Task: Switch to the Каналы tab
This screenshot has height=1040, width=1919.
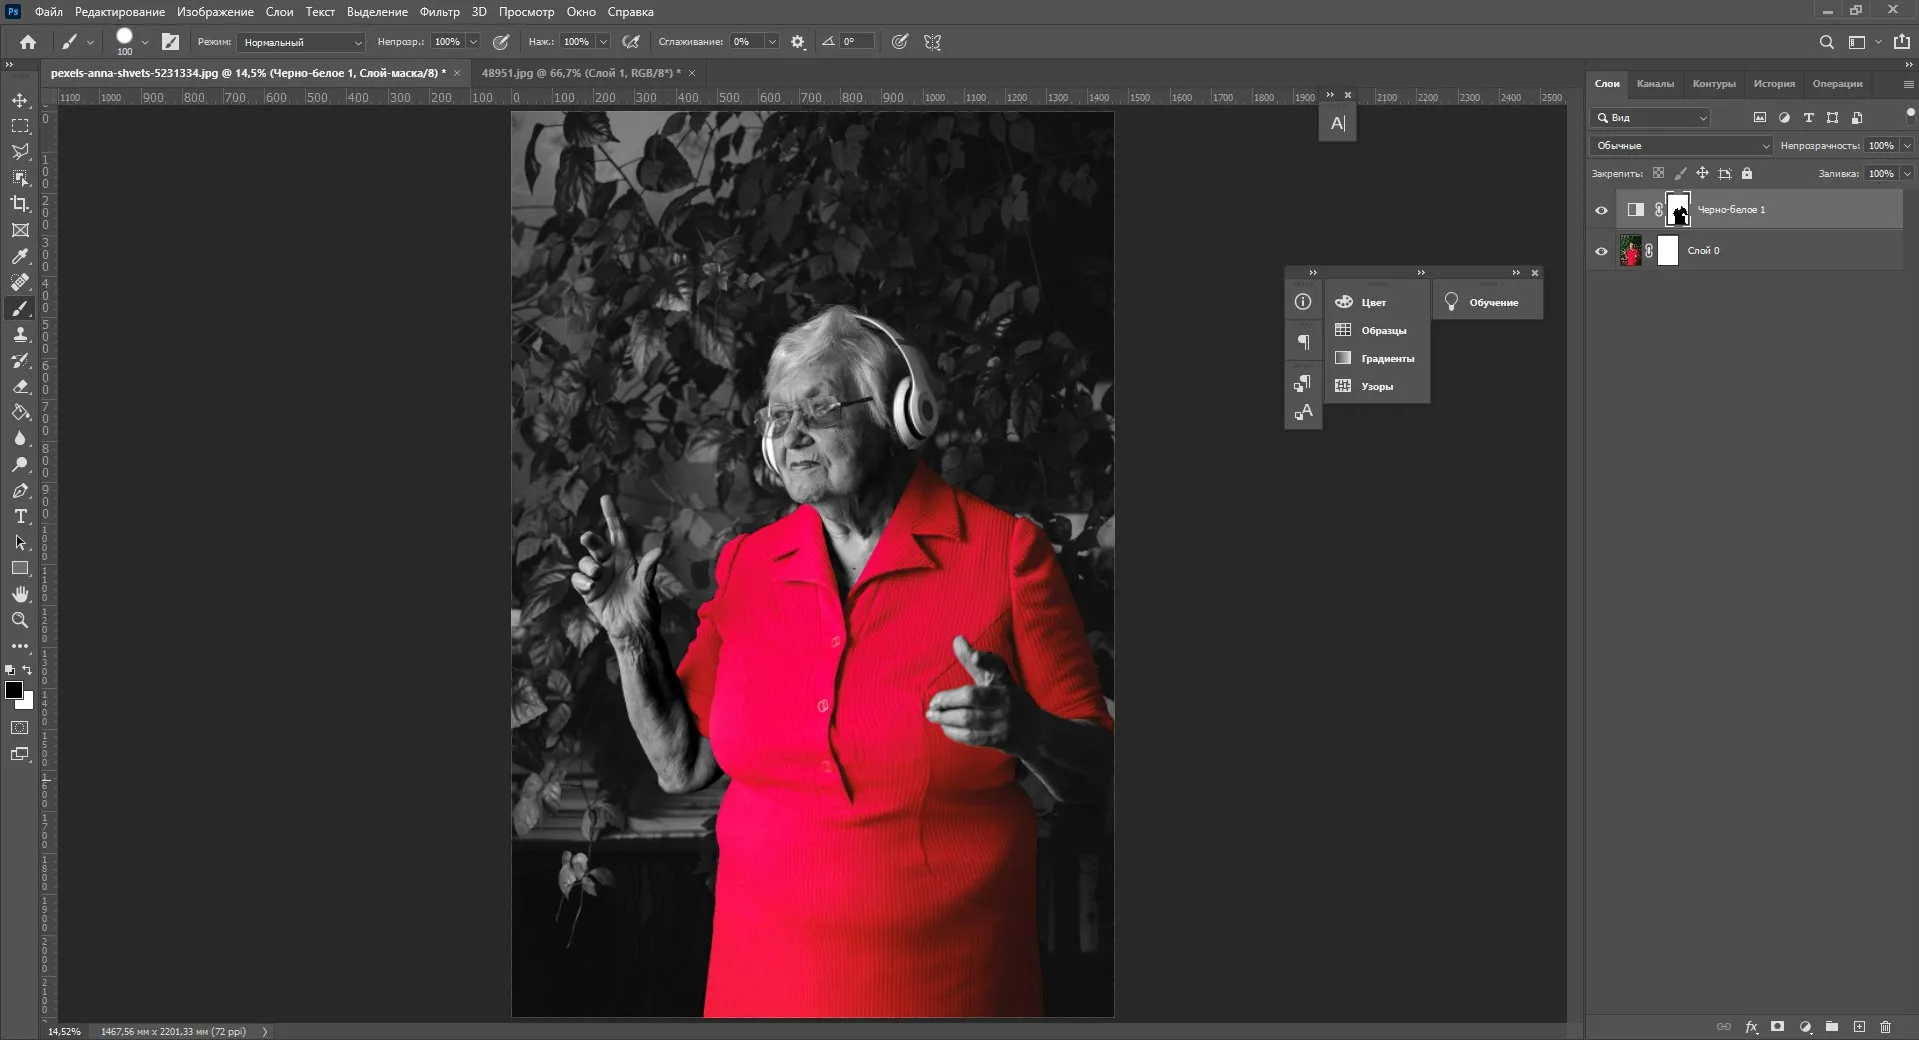Action: coord(1655,84)
